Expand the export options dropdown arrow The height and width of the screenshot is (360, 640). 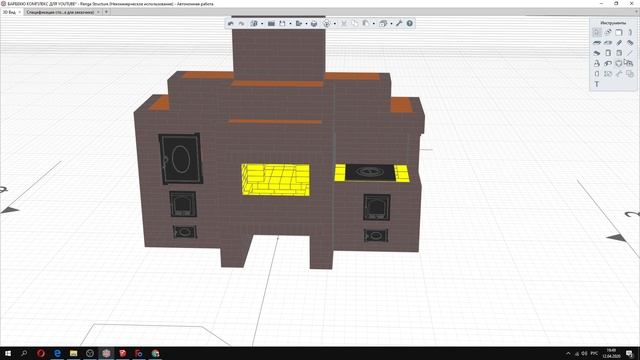click(x=306, y=24)
